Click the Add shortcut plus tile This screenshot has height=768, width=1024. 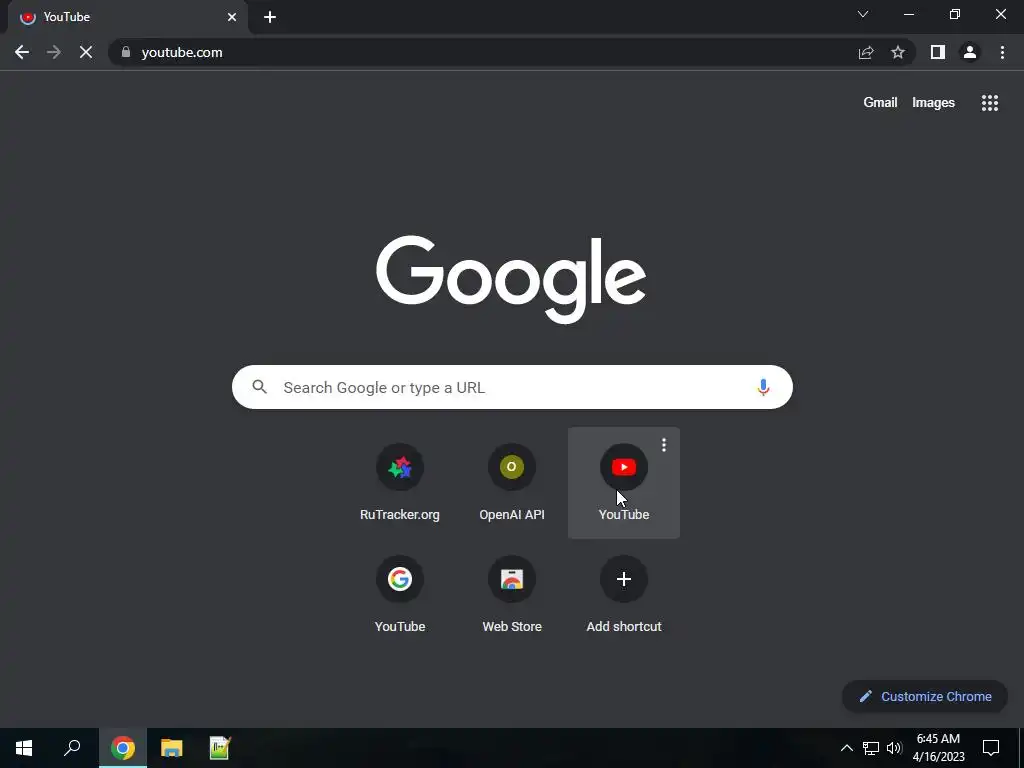point(624,594)
